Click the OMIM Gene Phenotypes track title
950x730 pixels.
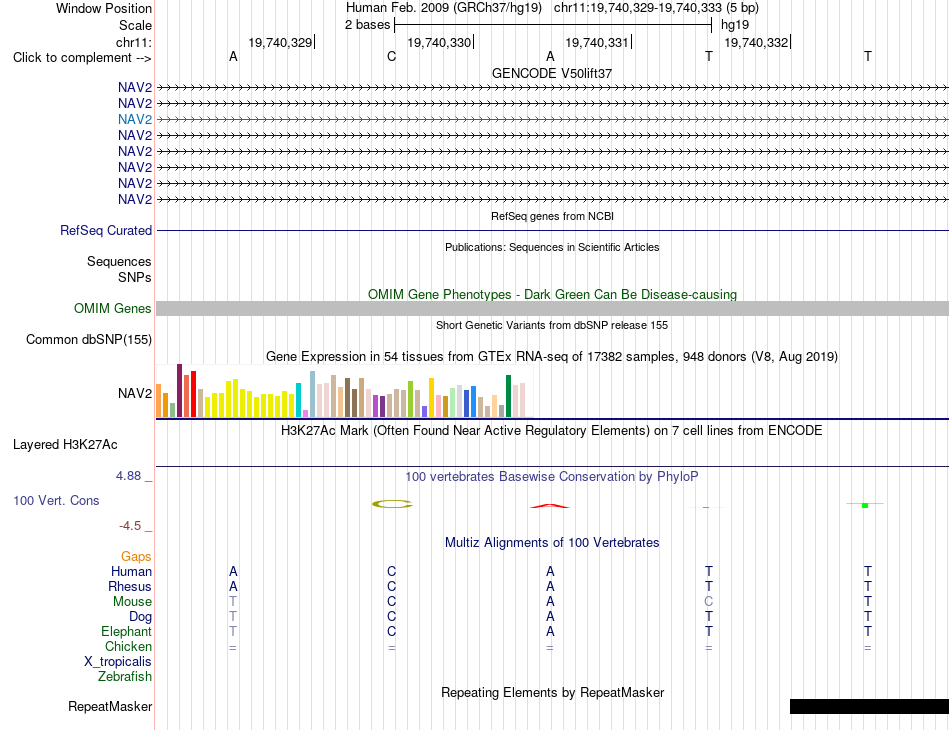click(552, 294)
